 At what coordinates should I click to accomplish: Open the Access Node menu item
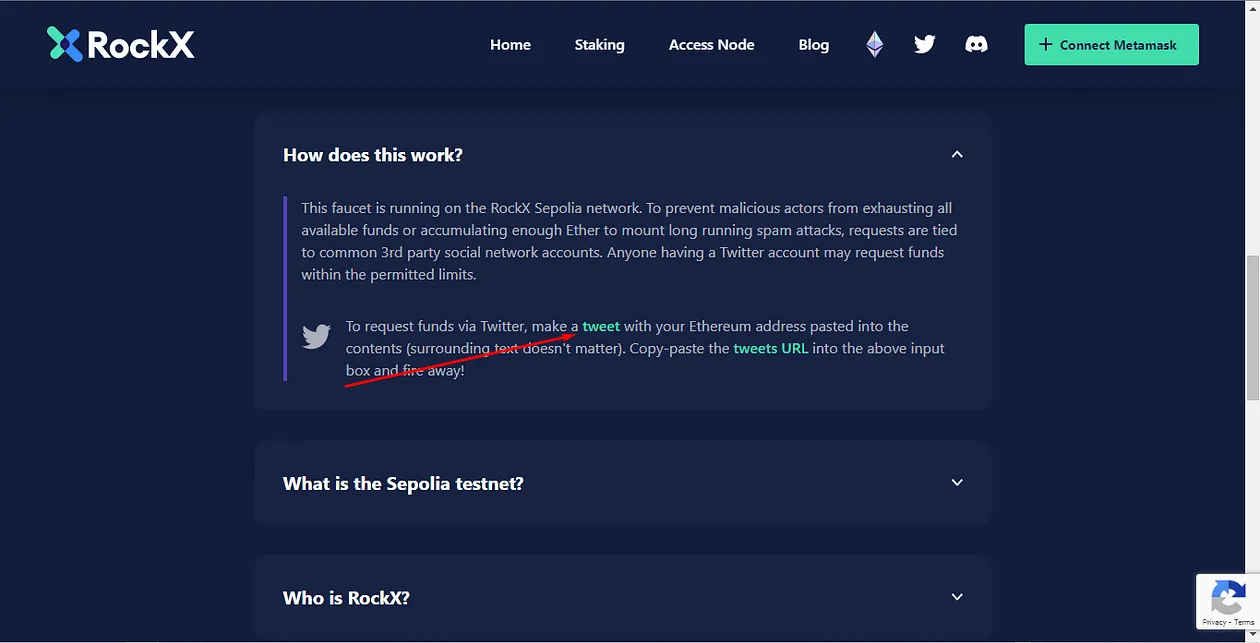pyautogui.click(x=712, y=45)
